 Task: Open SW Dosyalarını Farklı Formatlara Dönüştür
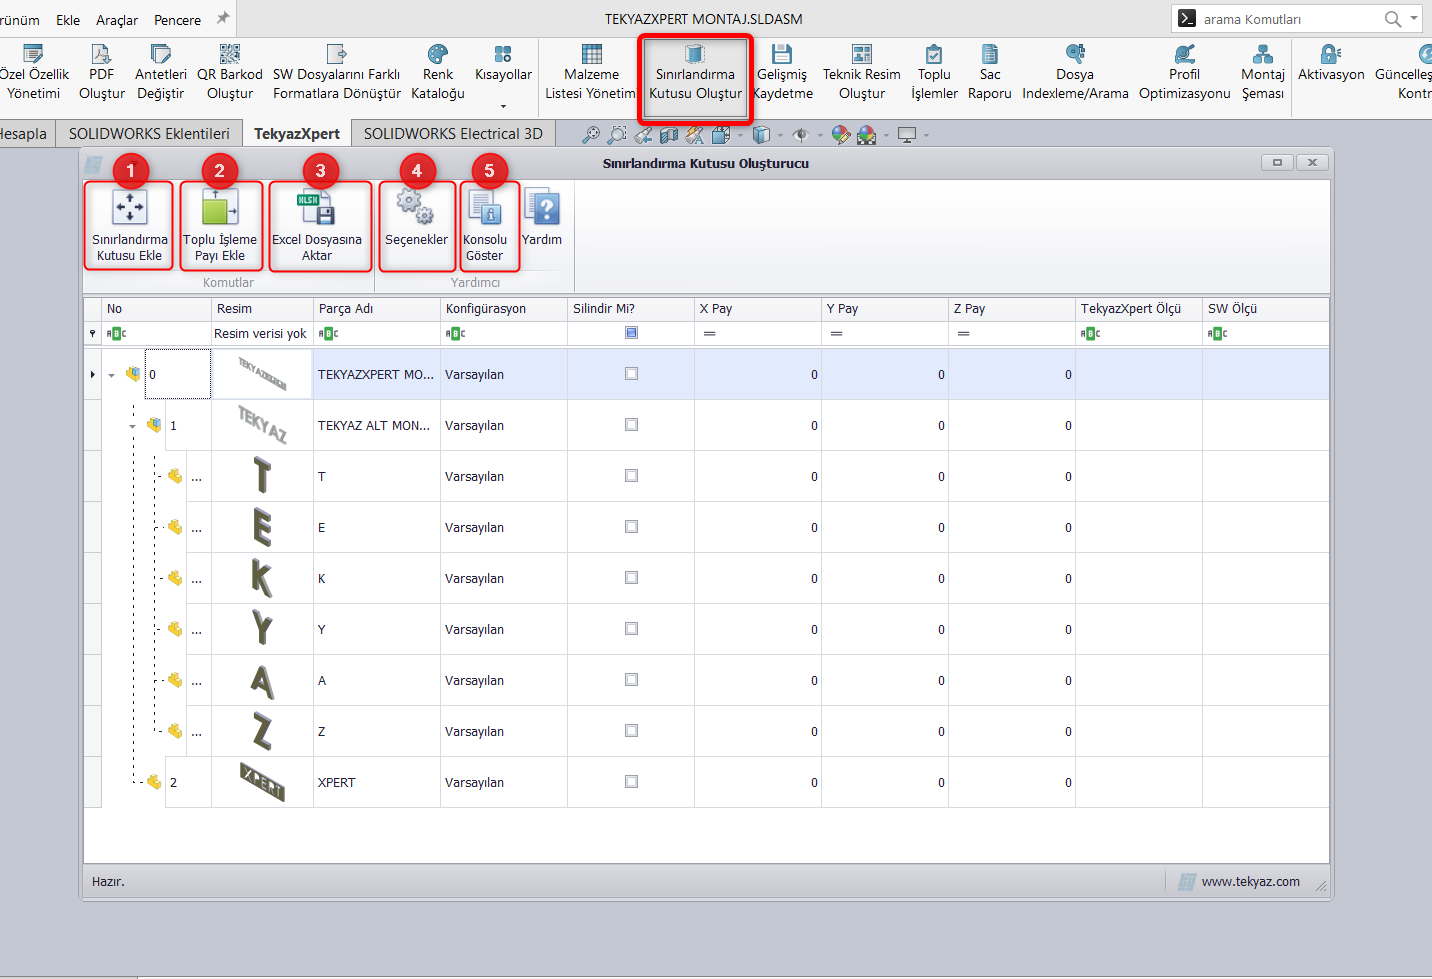(x=337, y=72)
